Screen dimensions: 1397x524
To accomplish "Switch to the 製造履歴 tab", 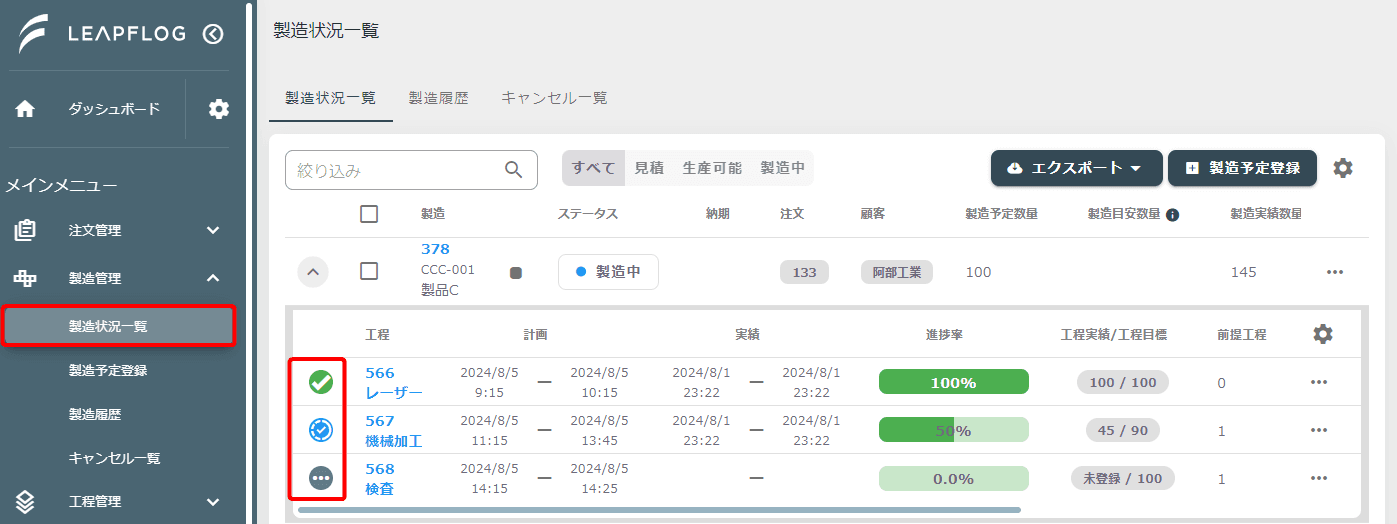I will (438, 98).
